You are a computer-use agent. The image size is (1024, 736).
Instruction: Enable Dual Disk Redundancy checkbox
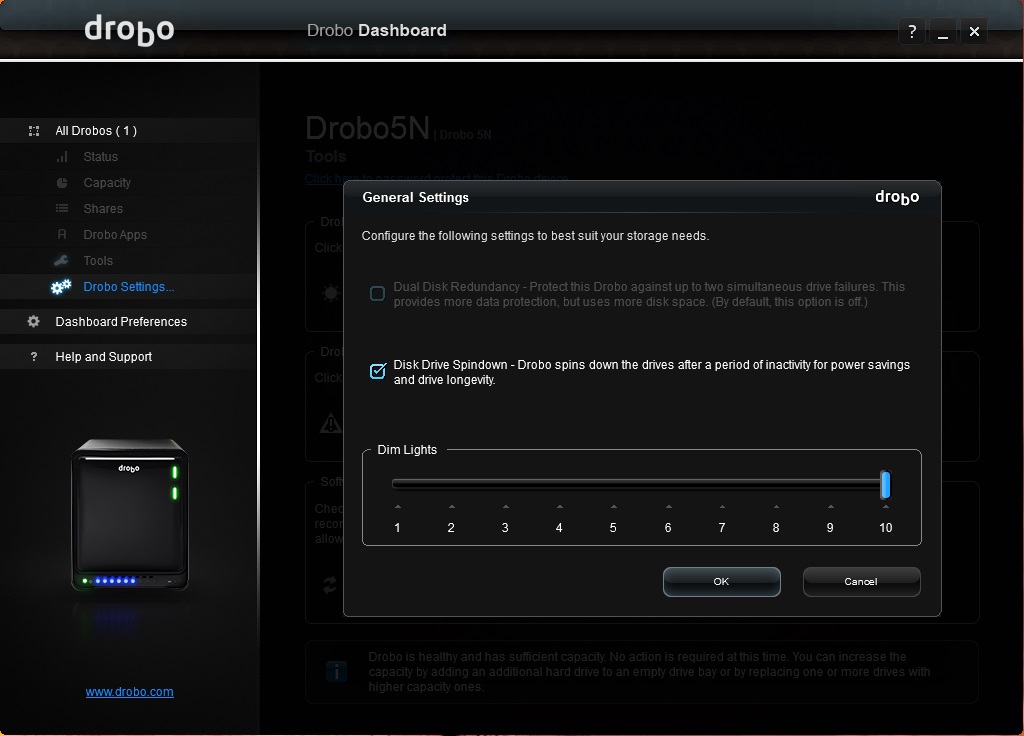(x=377, y=294)
